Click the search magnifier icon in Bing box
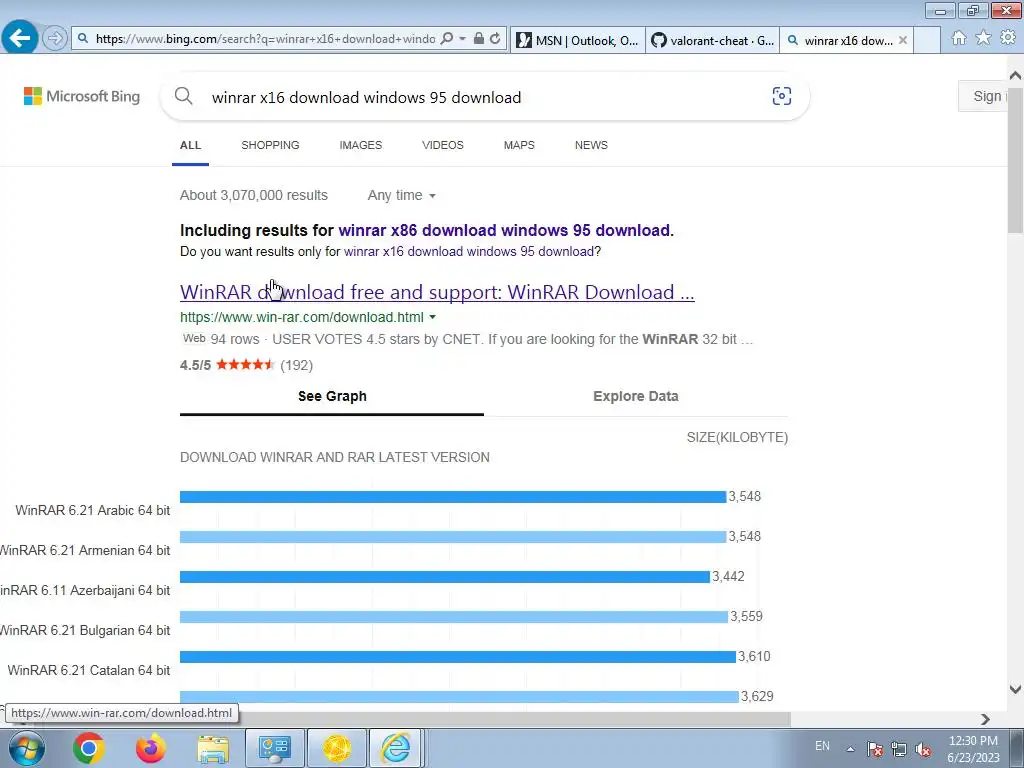The height and width of the screenshot is (768, 1024). pos(184,97)
